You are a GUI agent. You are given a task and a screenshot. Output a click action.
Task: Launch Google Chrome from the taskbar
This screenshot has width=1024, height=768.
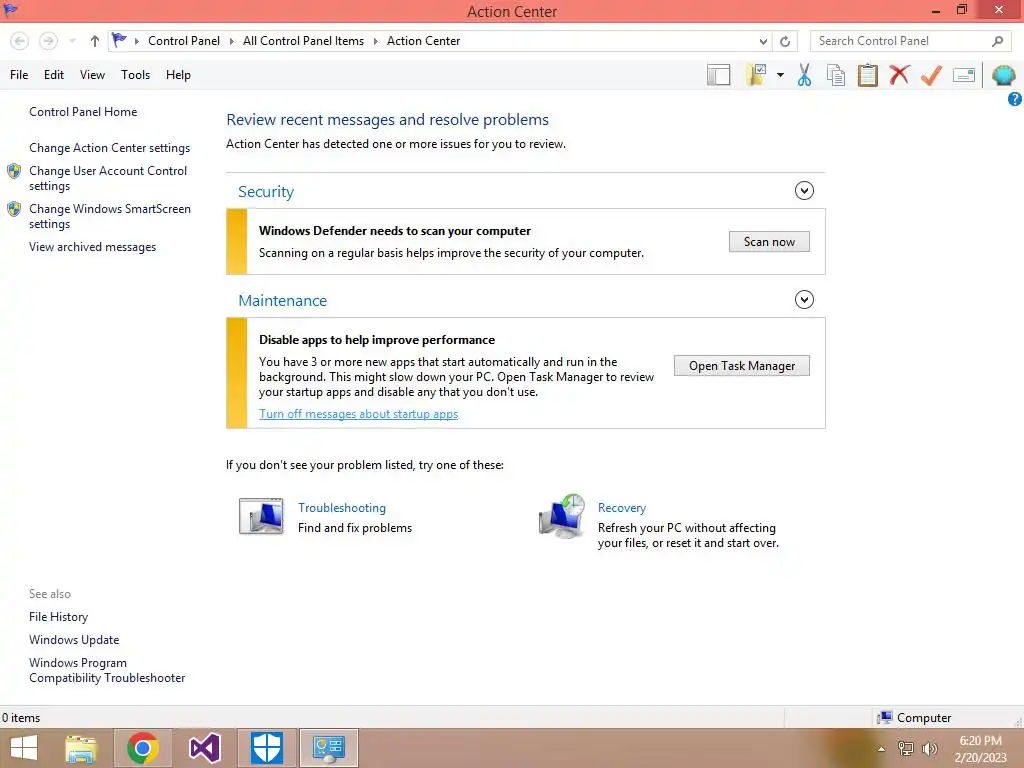coord(143,748)
